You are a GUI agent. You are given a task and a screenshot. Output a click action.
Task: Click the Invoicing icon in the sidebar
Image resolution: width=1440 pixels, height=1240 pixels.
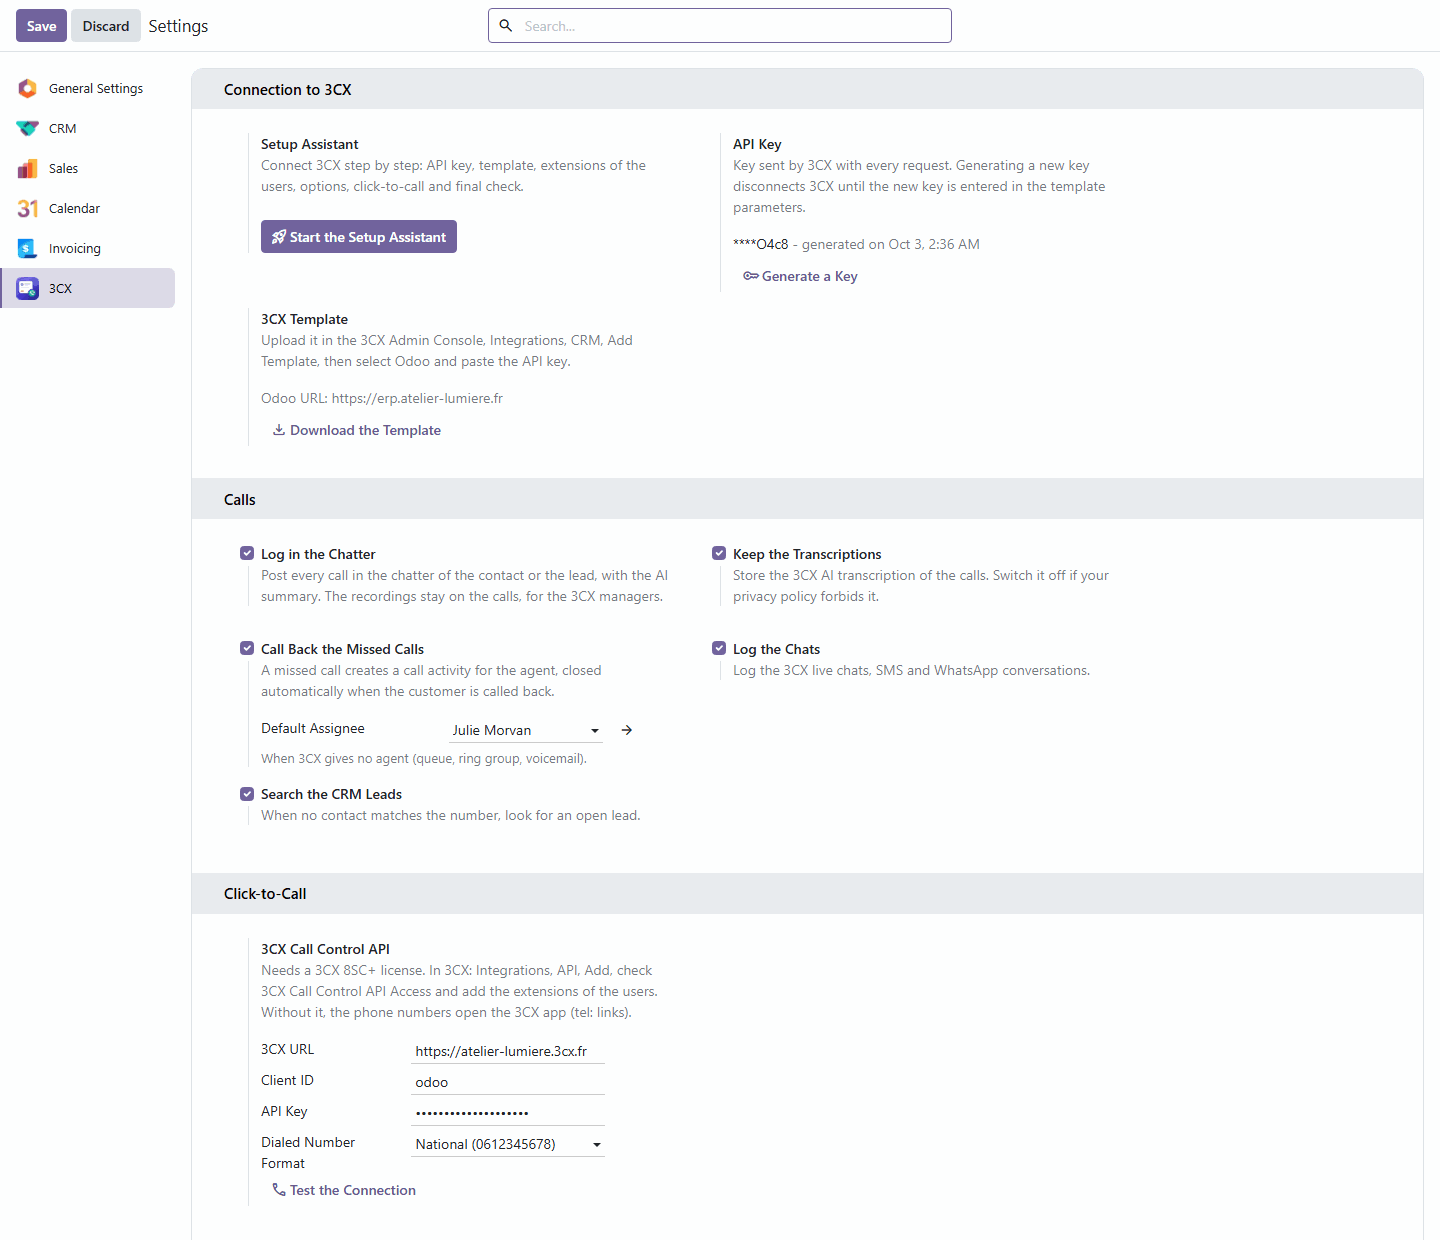pyautogui.click(x=27, y=248)
